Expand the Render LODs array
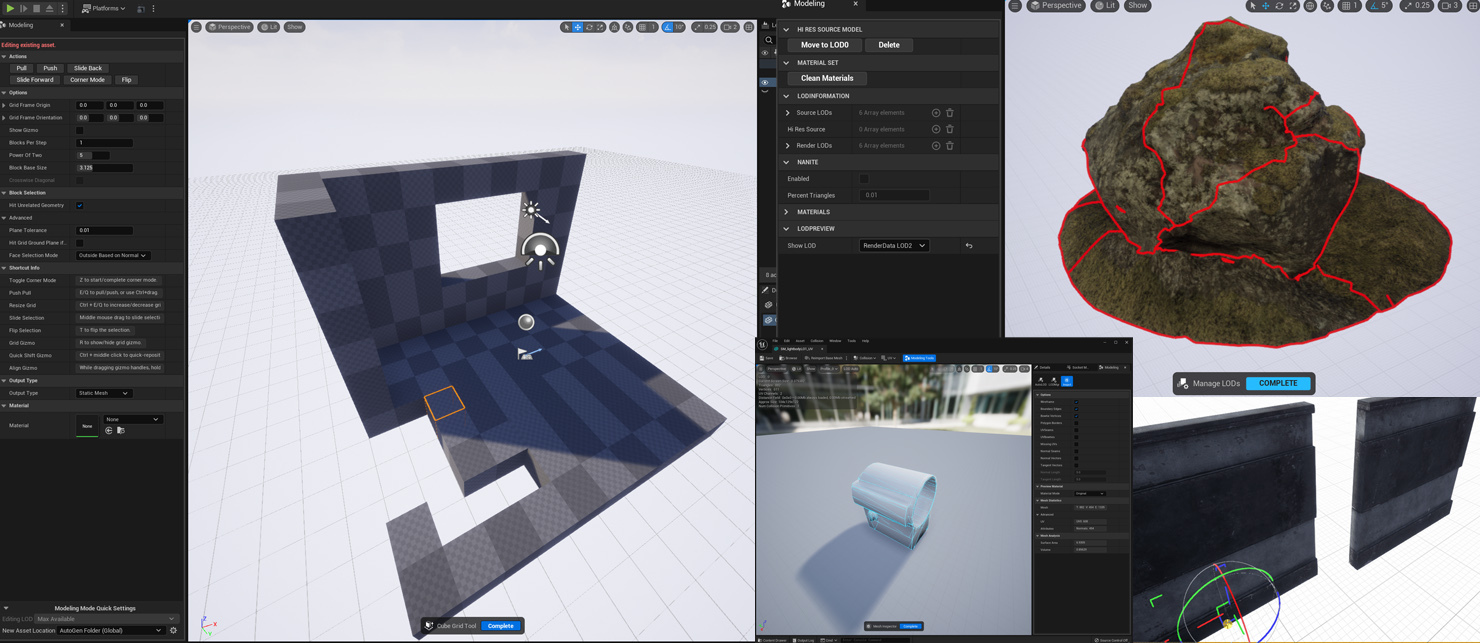The image size is (1480, 643). click(788, 146)
